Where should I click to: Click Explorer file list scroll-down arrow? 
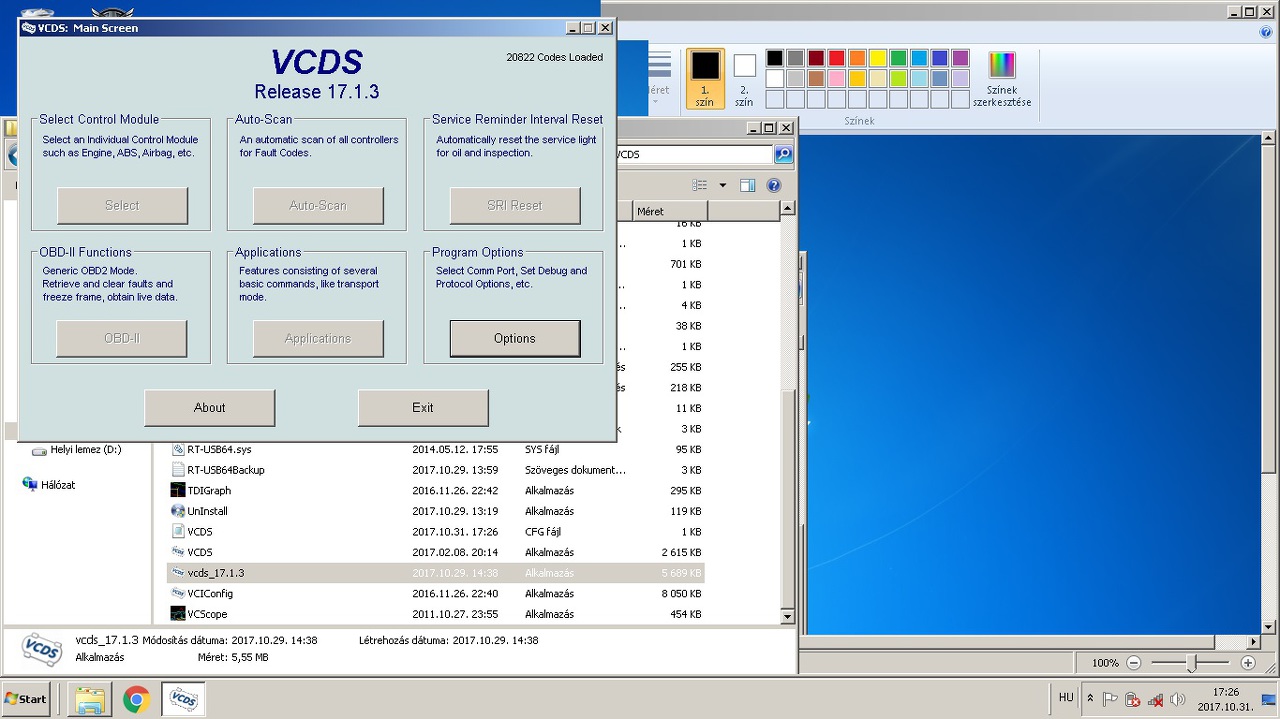(x=788, y=617)
